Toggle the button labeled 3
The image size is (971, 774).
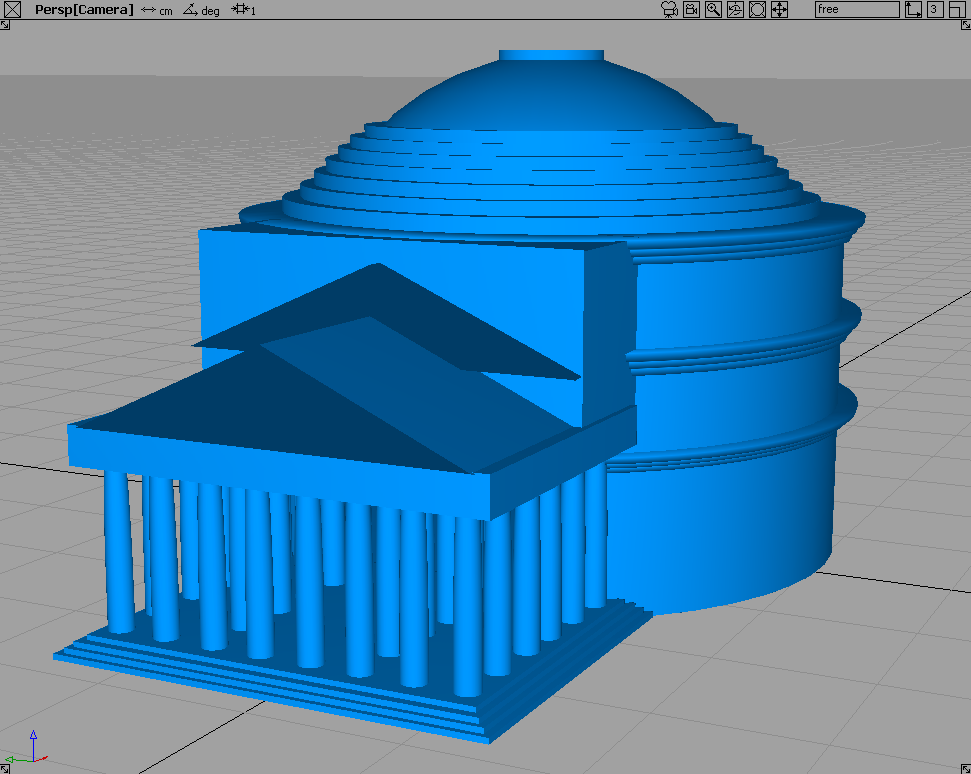pyautogui.click(x=934, y=10)
